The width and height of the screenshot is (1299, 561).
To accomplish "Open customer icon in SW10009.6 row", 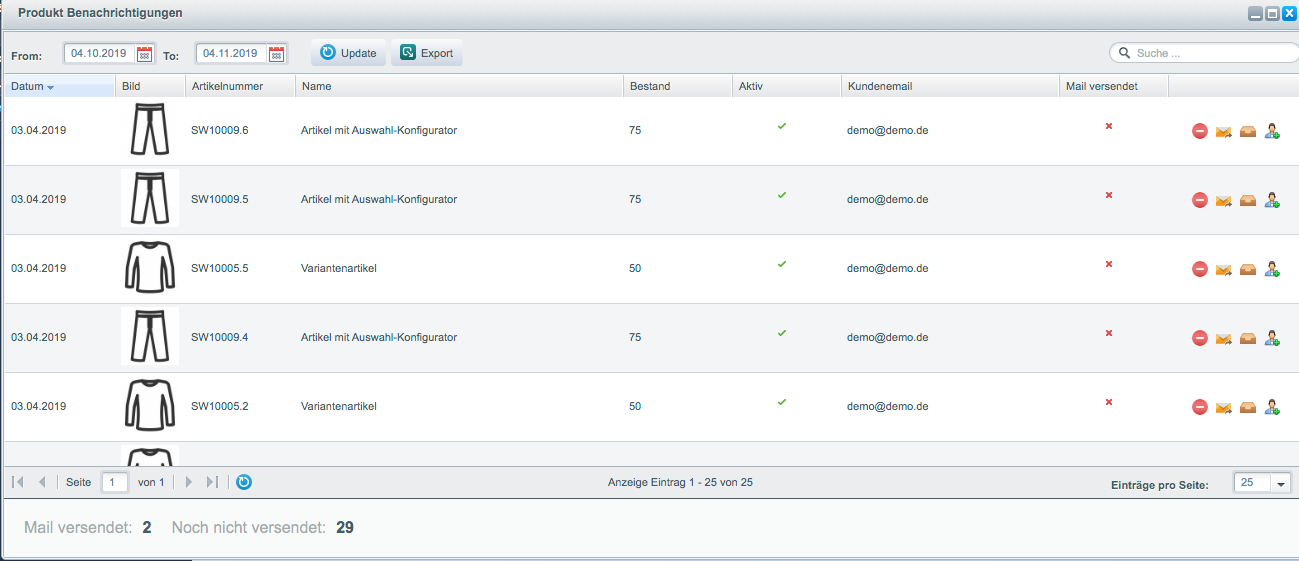I will pos(1272,131).
